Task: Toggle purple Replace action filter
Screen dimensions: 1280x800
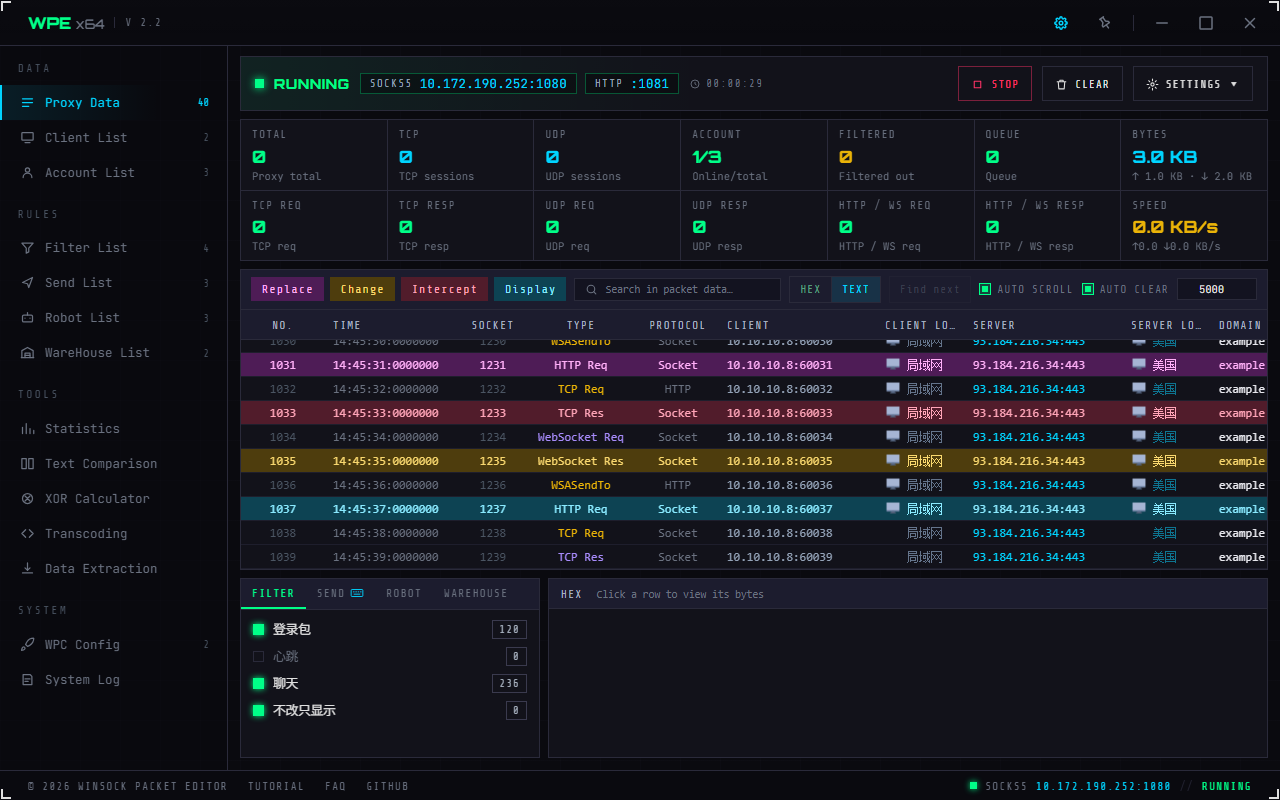Action: point(287,289)
